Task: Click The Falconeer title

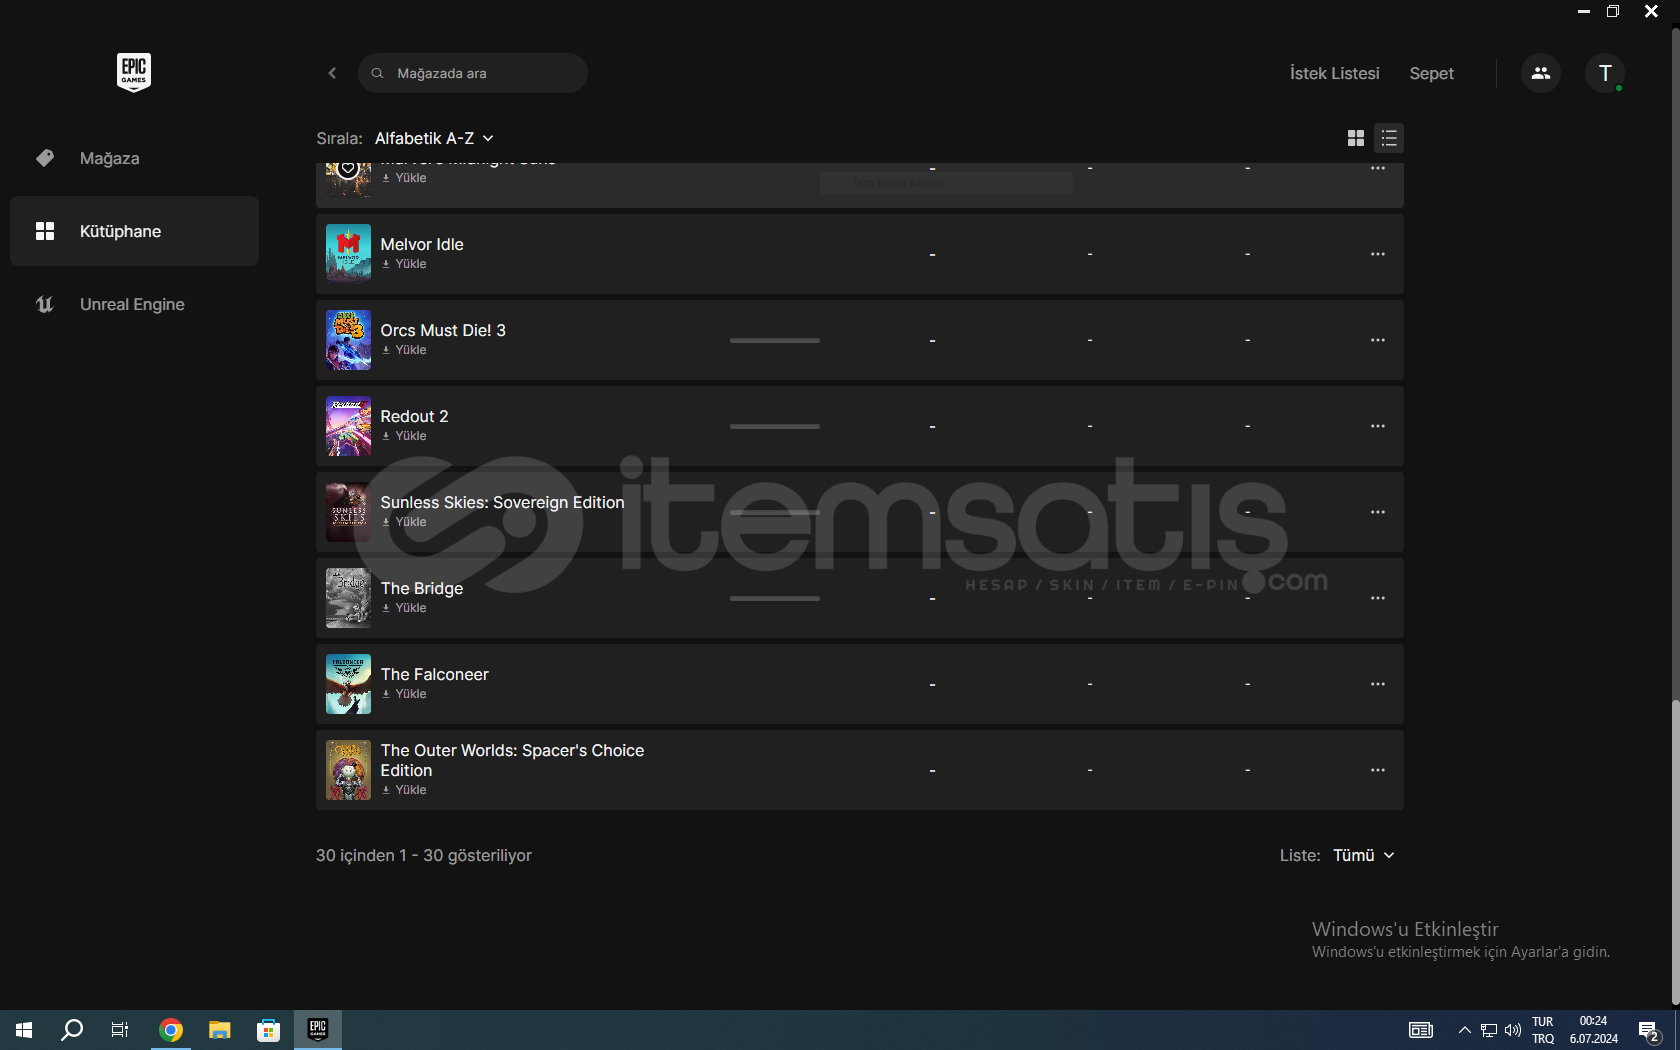Action: tap(434, 674)
